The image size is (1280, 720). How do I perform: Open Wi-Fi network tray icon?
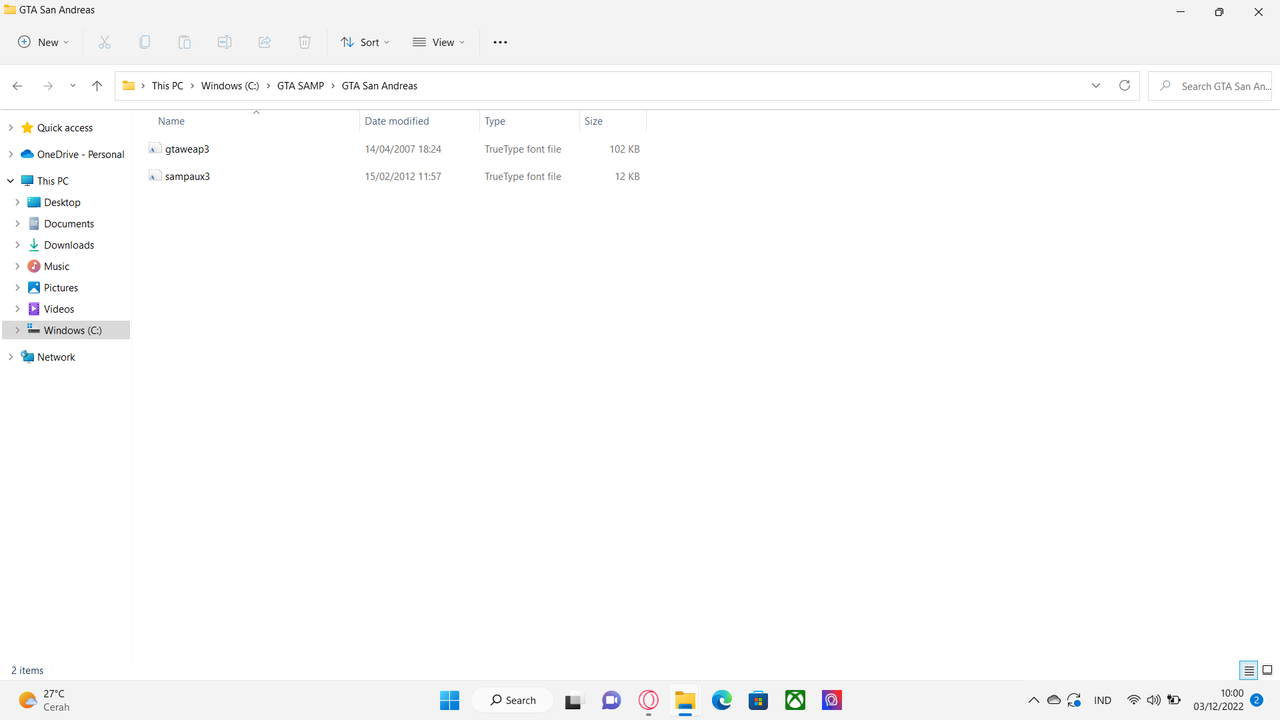[x=1133, y=700]
